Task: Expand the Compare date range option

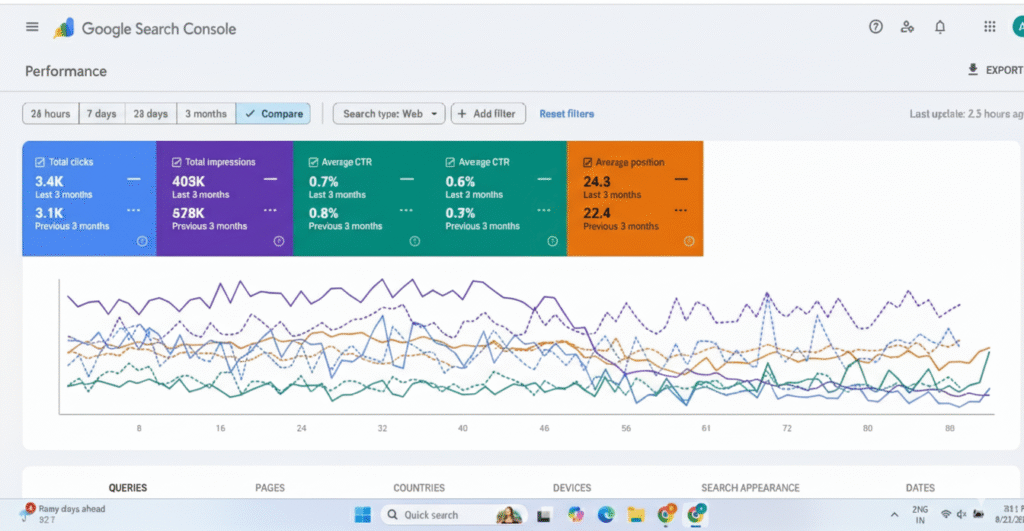Action: (273, 114)
